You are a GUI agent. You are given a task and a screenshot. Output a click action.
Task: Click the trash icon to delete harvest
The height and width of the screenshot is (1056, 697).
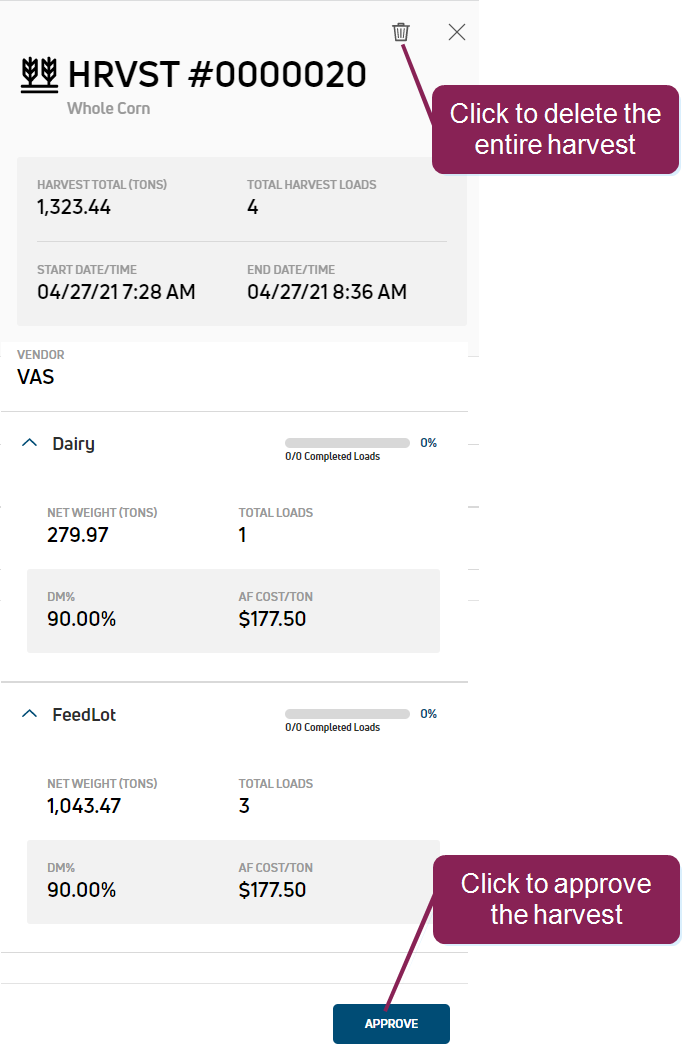point(401,32)
